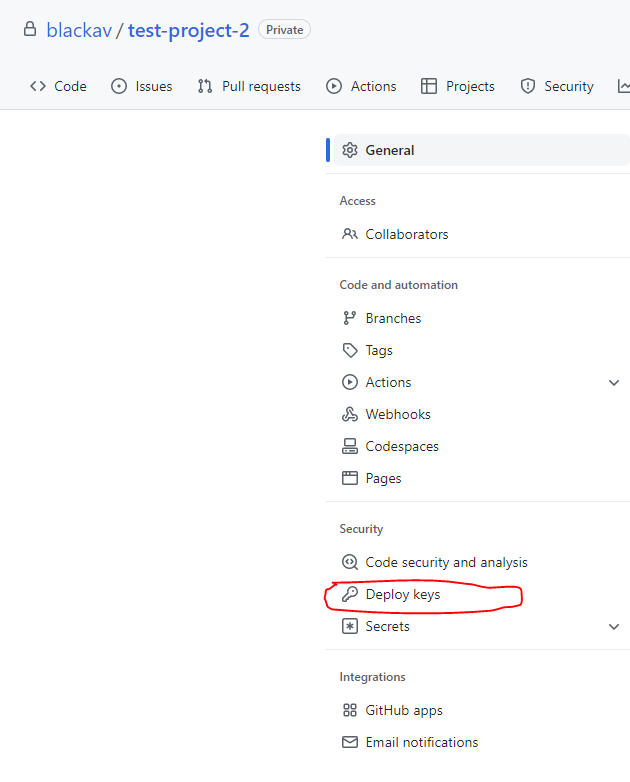Open the test-project-2 repository link
The height and width of the screenshot is (782, 630).
189,31
